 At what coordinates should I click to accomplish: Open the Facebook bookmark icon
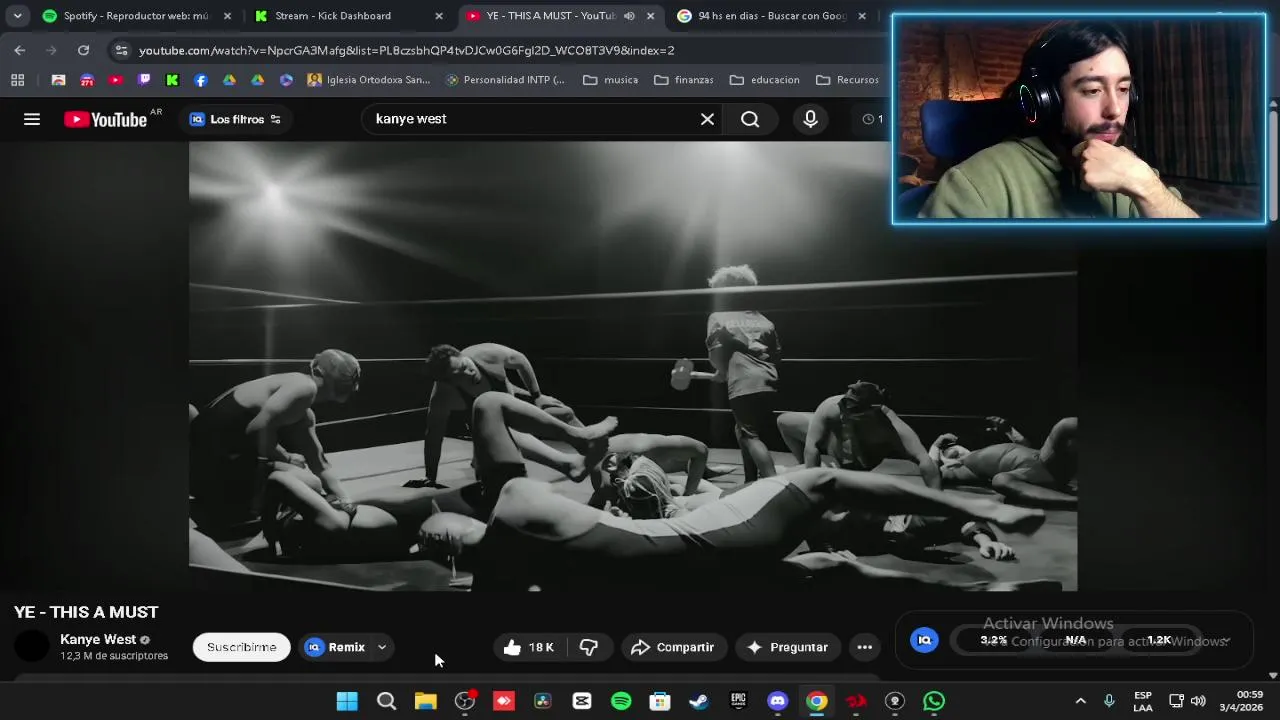(201, 80)
